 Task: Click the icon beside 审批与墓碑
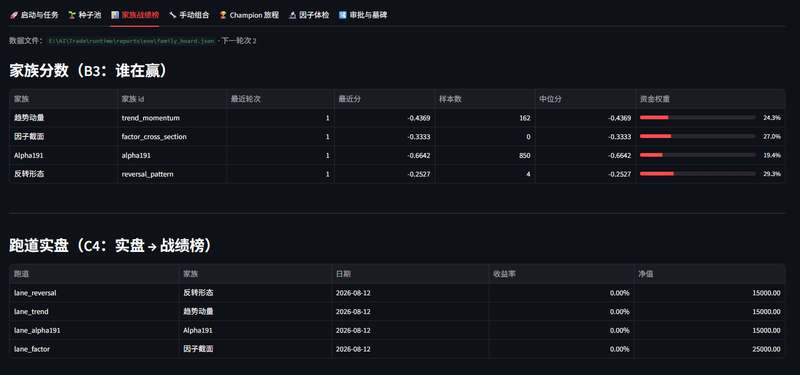343,15
